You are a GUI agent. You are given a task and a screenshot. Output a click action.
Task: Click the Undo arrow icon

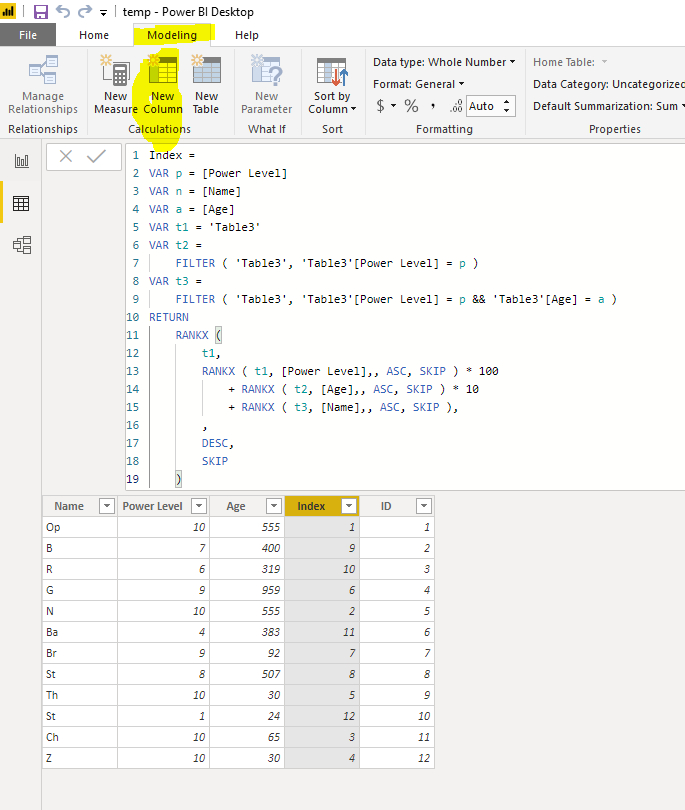[63, 11]
